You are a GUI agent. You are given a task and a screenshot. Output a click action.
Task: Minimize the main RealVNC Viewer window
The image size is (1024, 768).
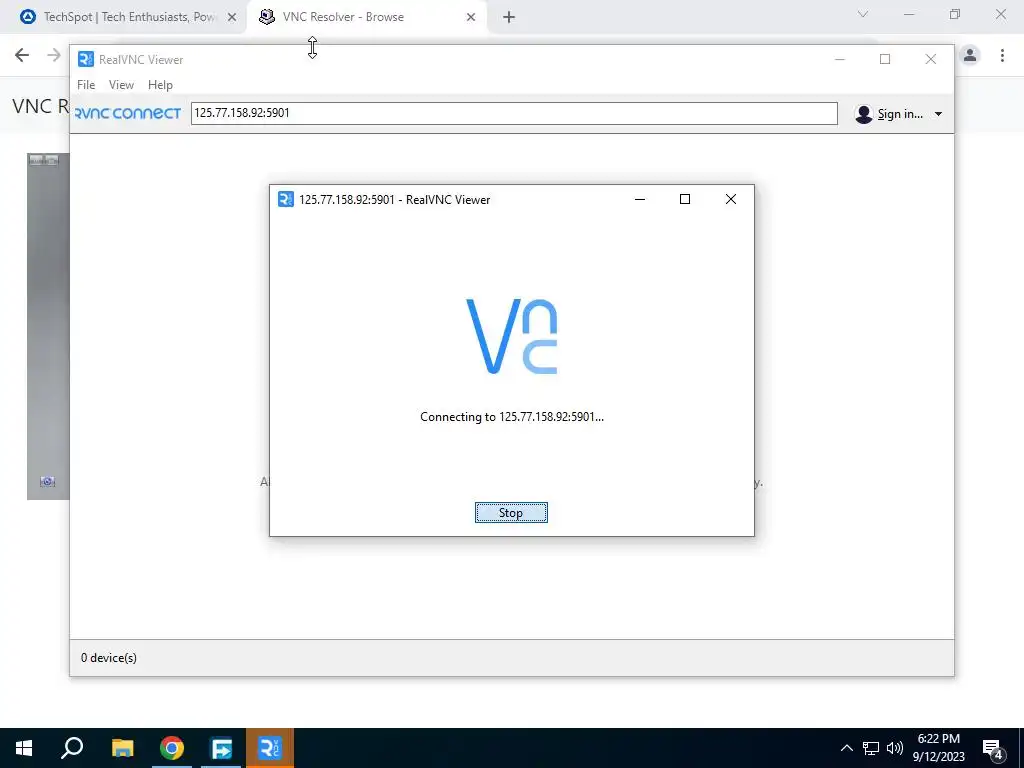tap(840, 59)
